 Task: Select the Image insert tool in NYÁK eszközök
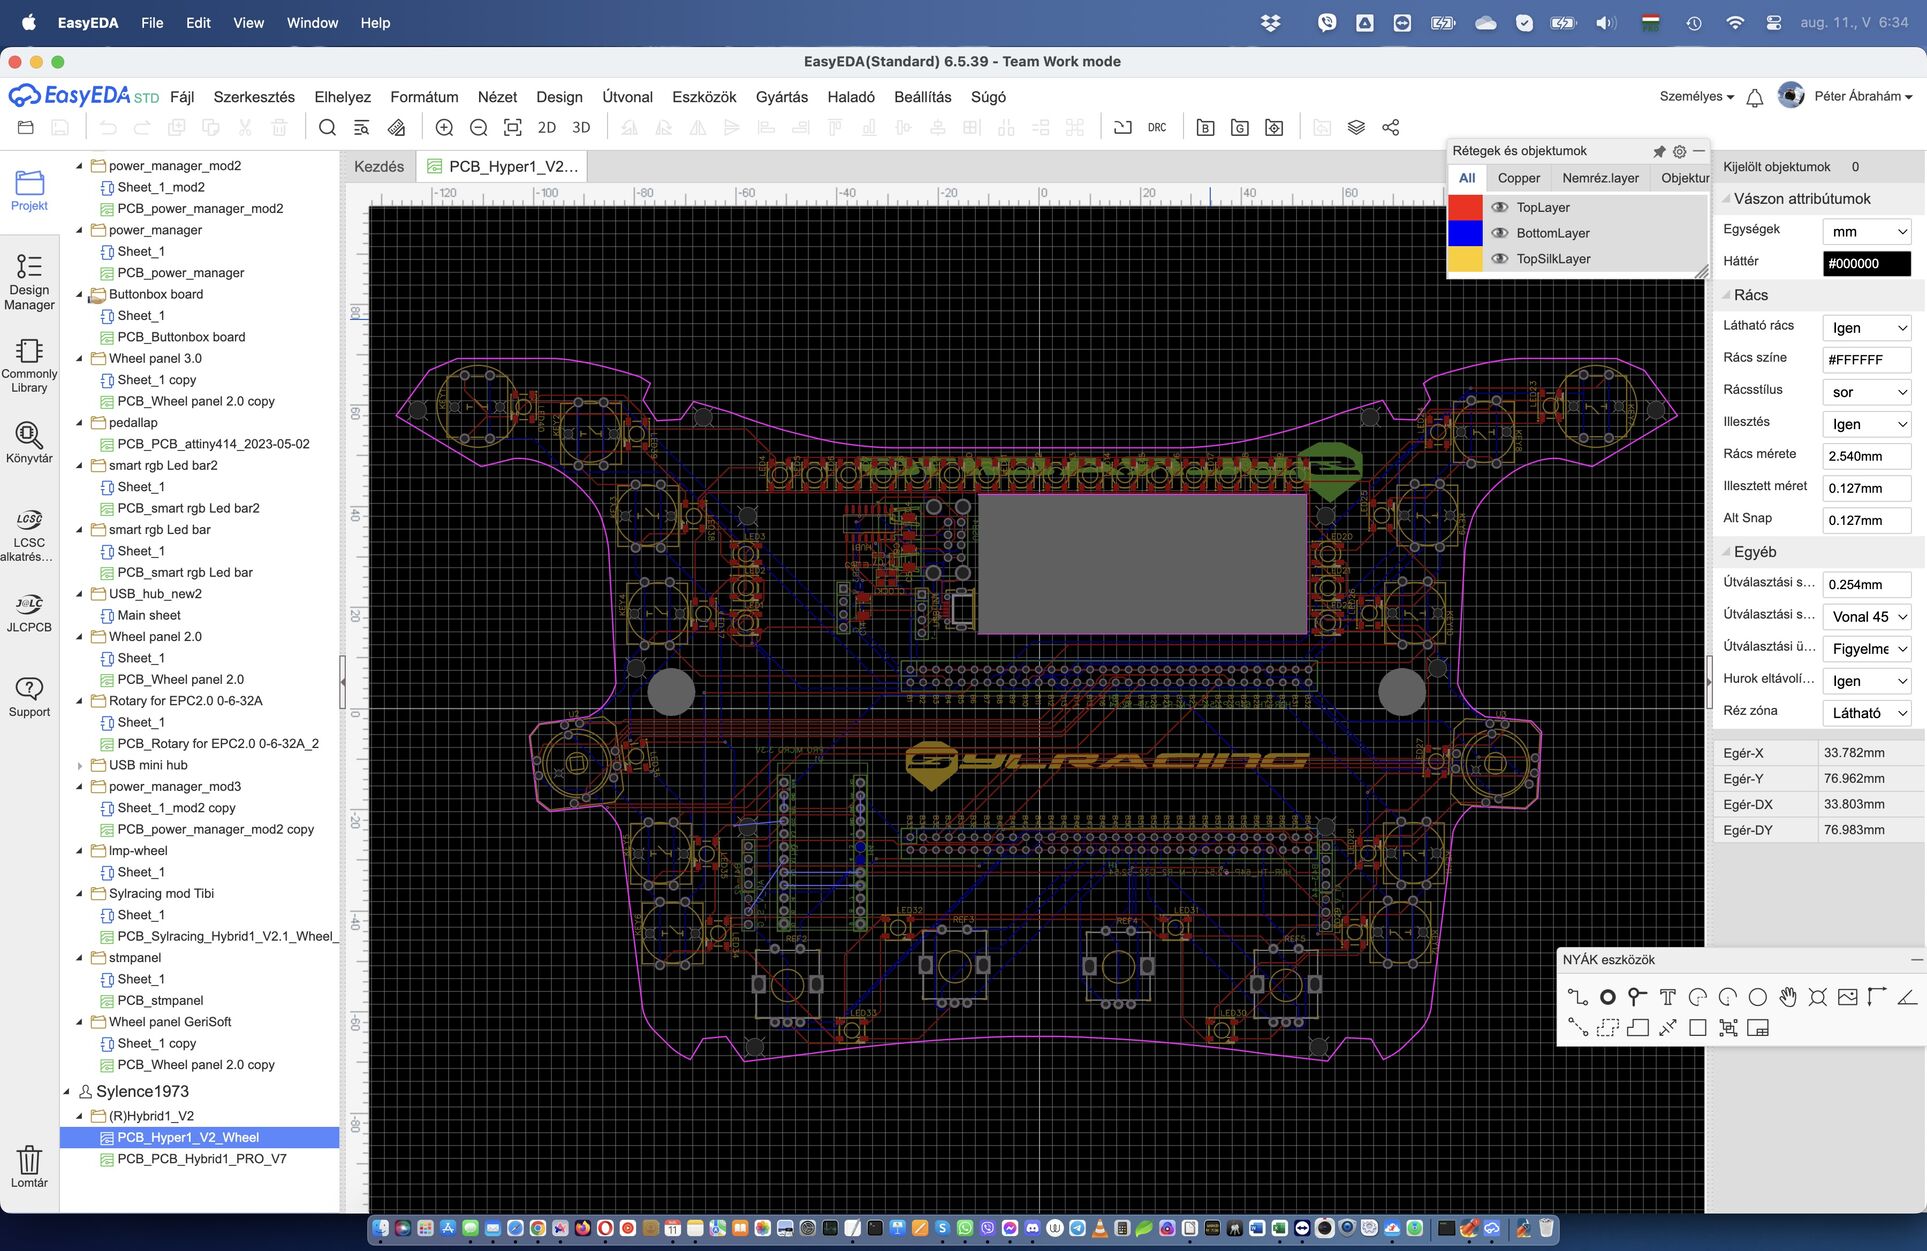(1847, 997)
